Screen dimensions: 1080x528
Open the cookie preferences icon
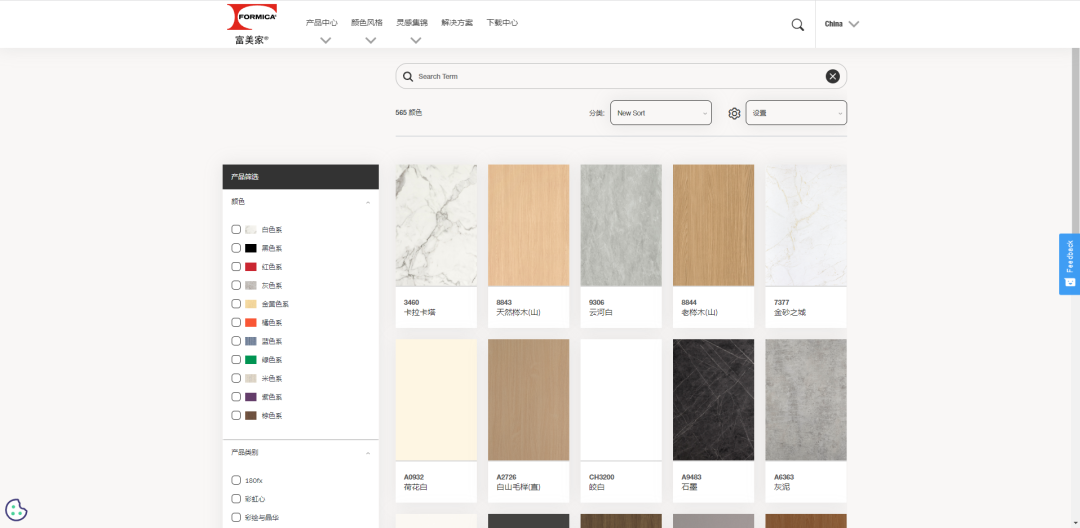(16, 510)
